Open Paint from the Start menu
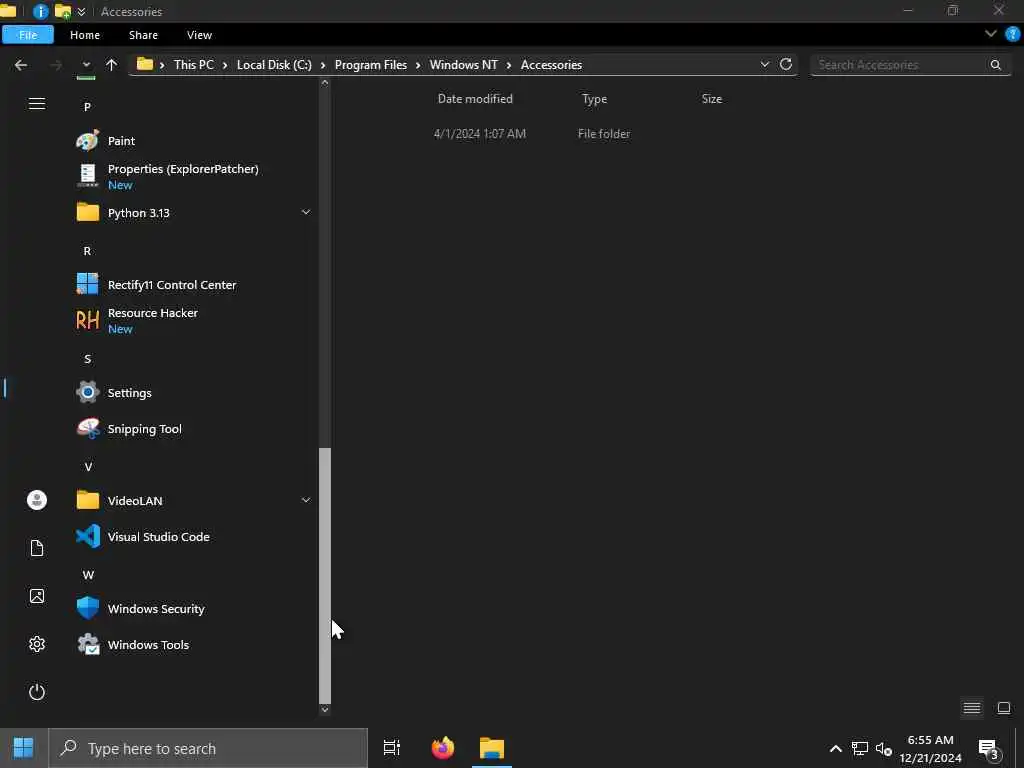 pos(121,141)
